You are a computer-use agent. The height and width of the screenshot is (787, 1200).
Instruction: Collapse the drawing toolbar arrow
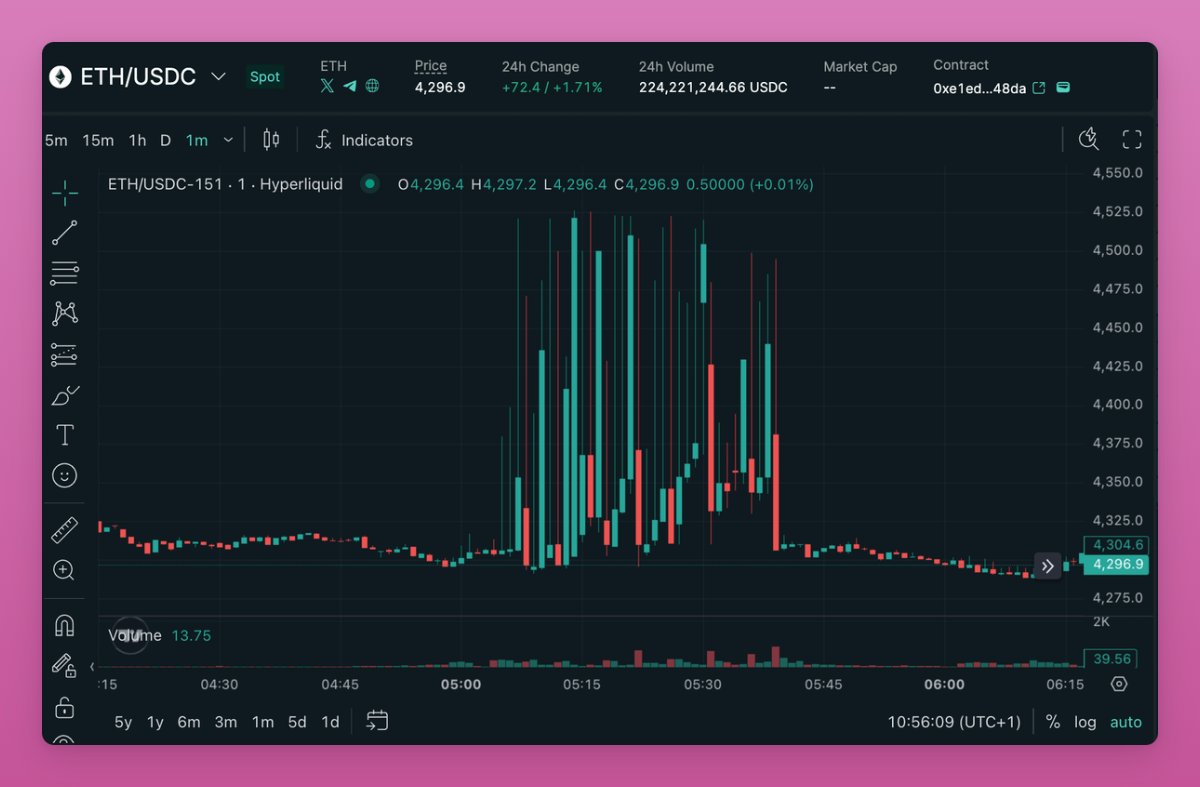(92, 666)
